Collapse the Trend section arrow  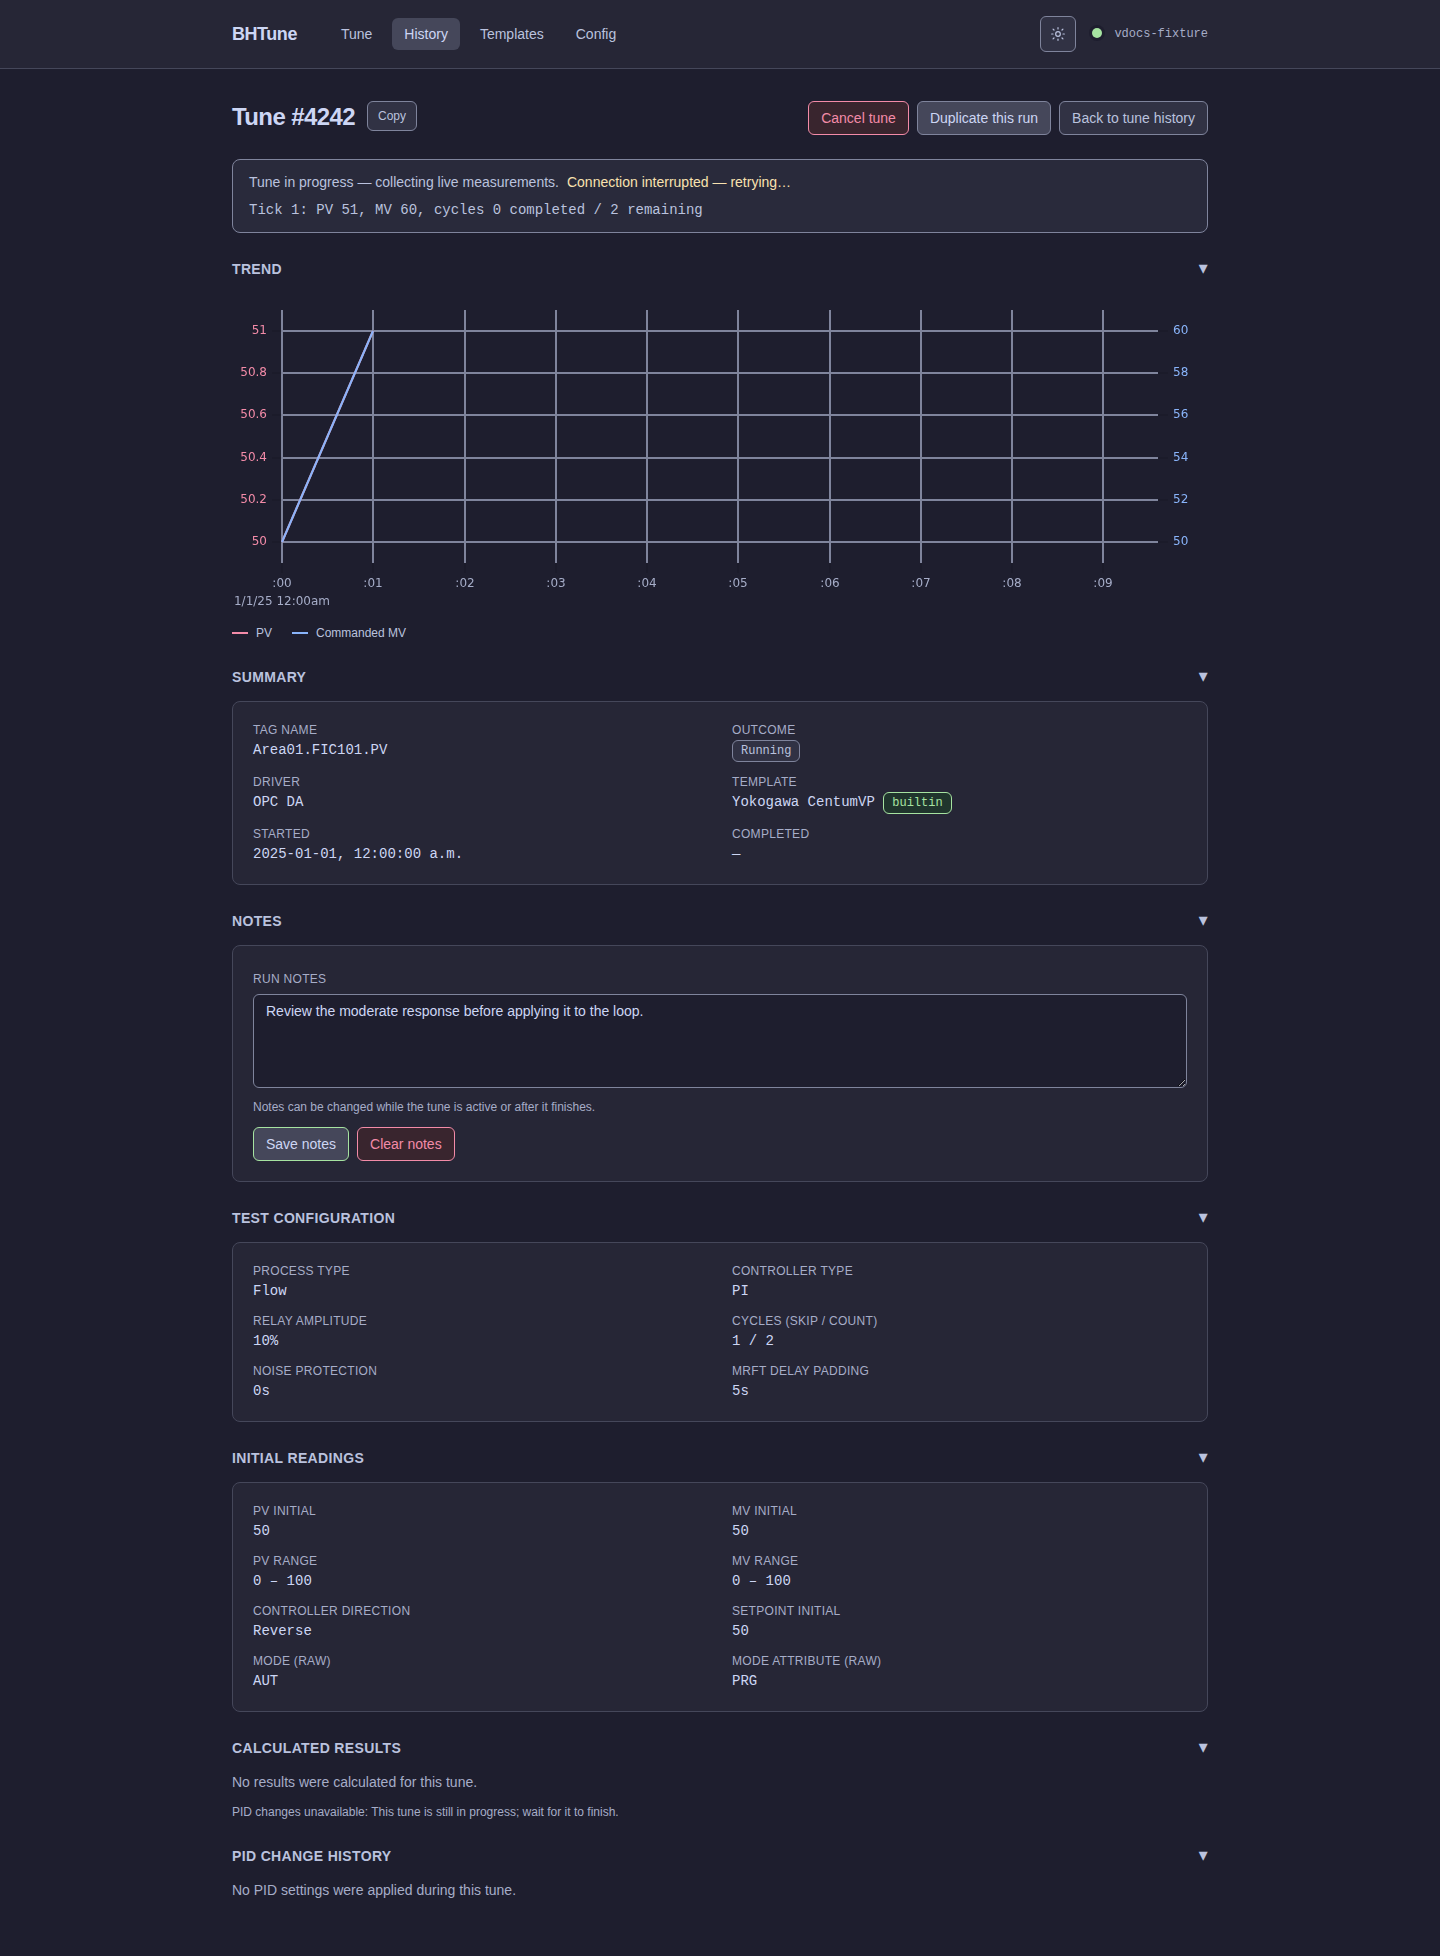(x=1203, y=269)
